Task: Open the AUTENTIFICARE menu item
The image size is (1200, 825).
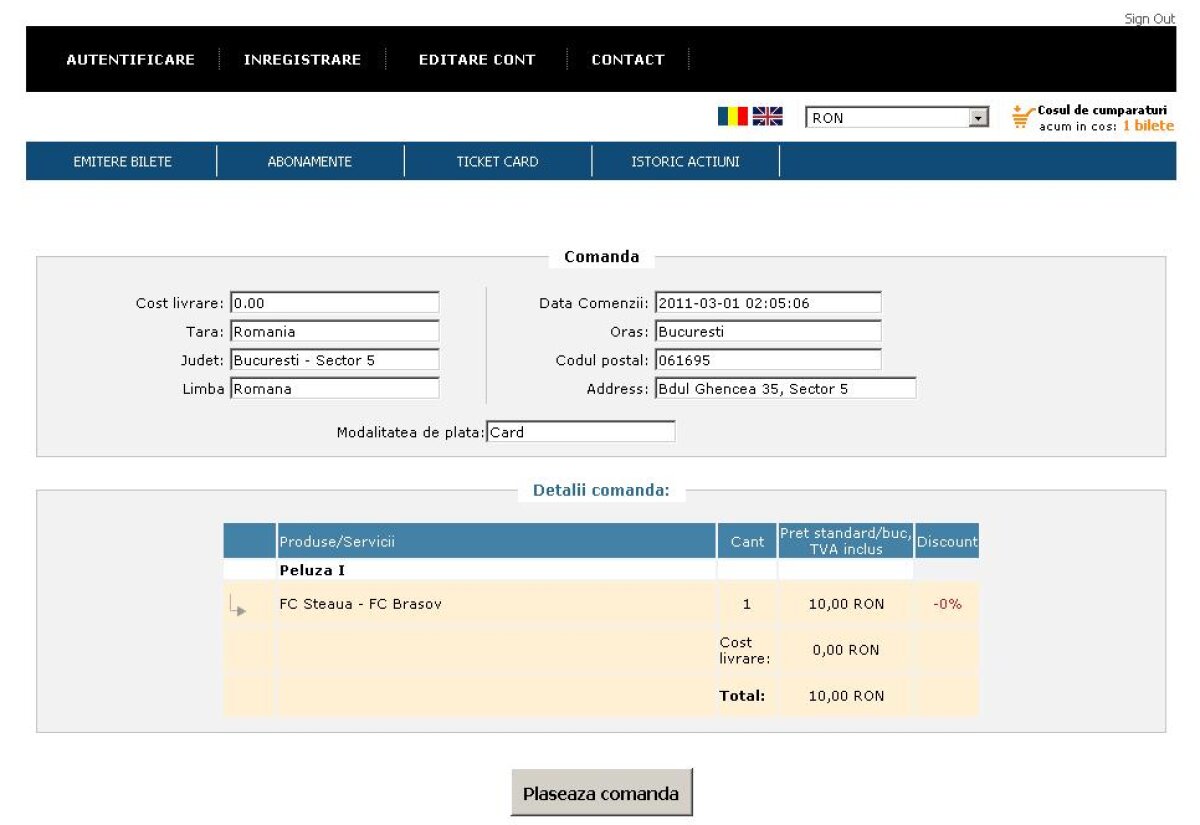Action: tap(130, 59)
